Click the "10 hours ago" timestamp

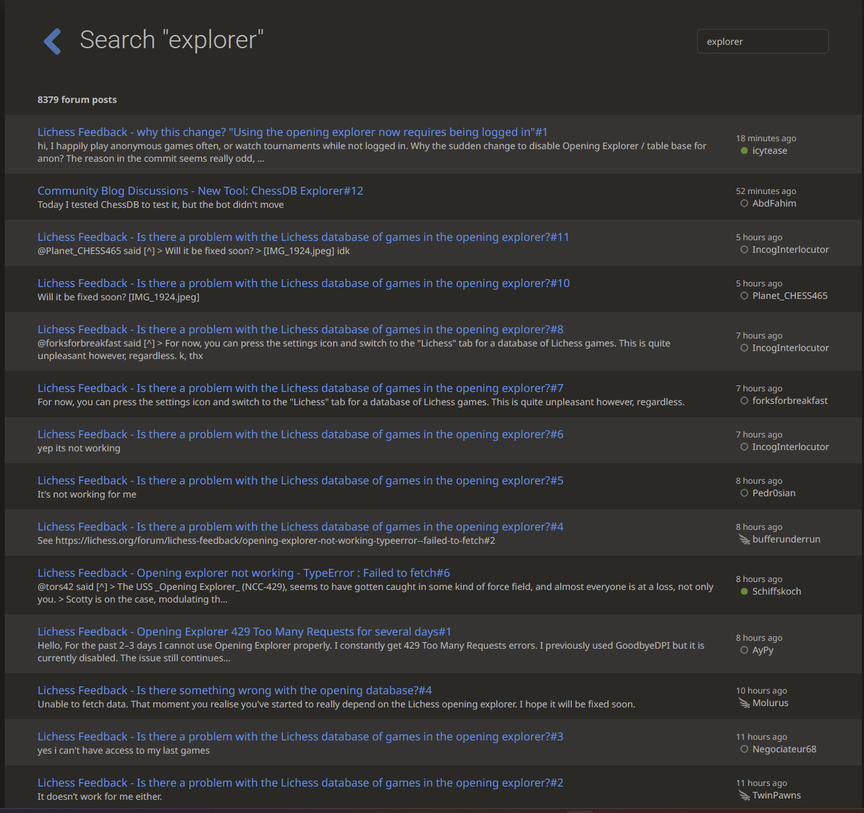click(762, 691)
